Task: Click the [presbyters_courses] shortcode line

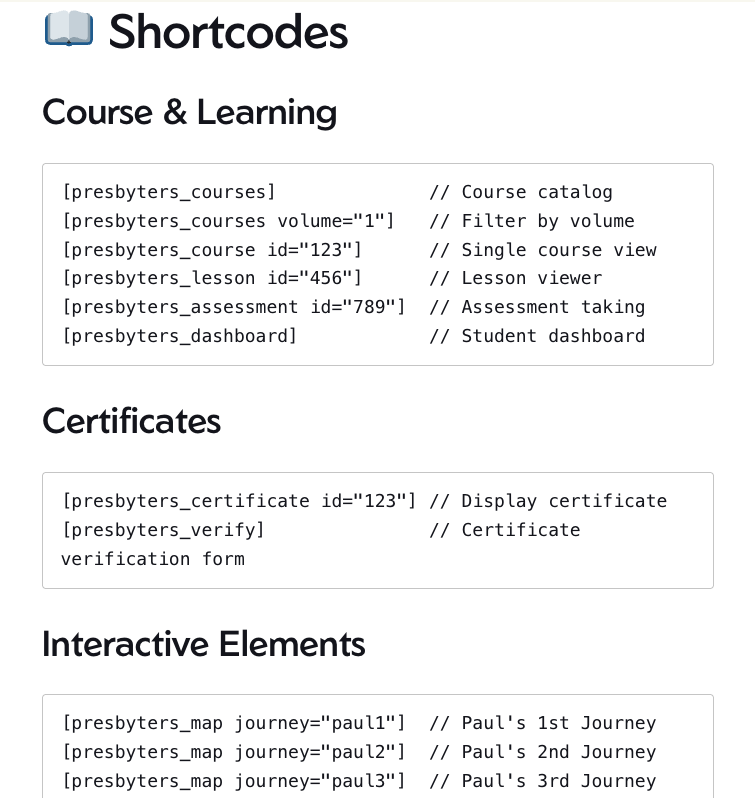Action: [x=168, y=192]
